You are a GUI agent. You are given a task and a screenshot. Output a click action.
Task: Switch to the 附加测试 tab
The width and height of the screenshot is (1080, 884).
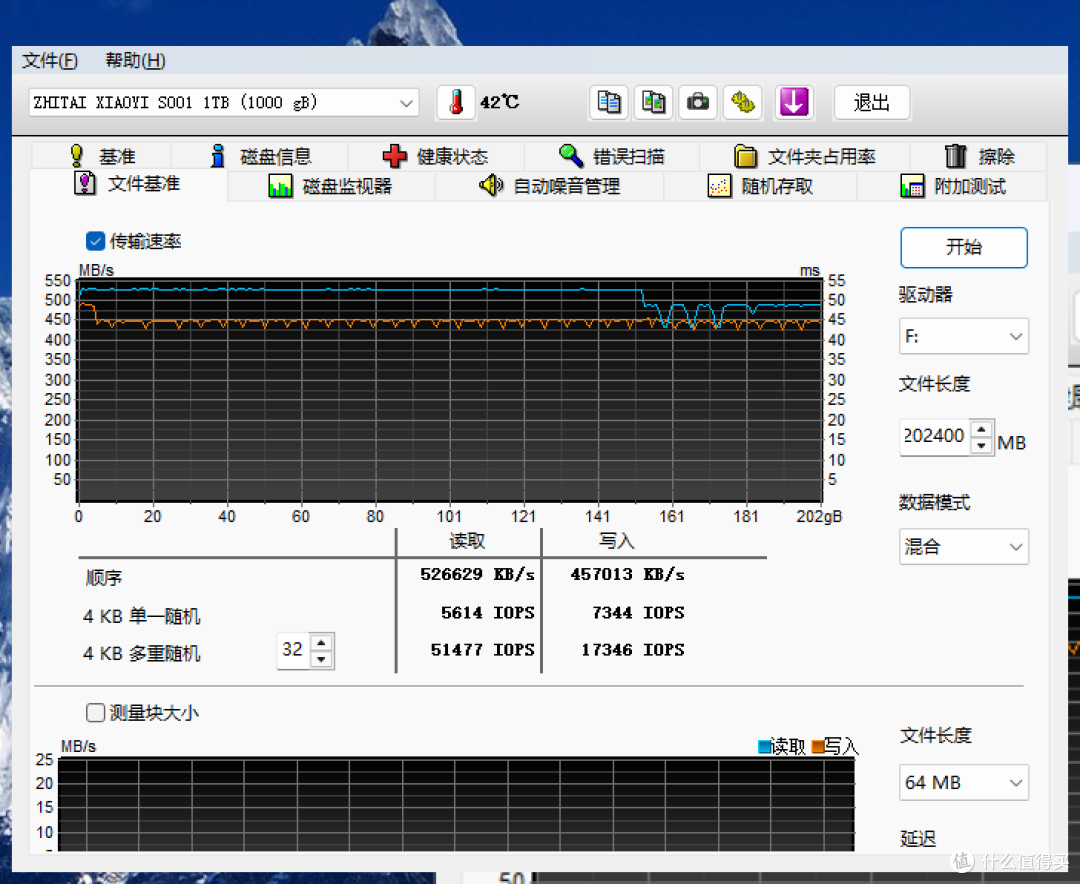tap(952, 186)
